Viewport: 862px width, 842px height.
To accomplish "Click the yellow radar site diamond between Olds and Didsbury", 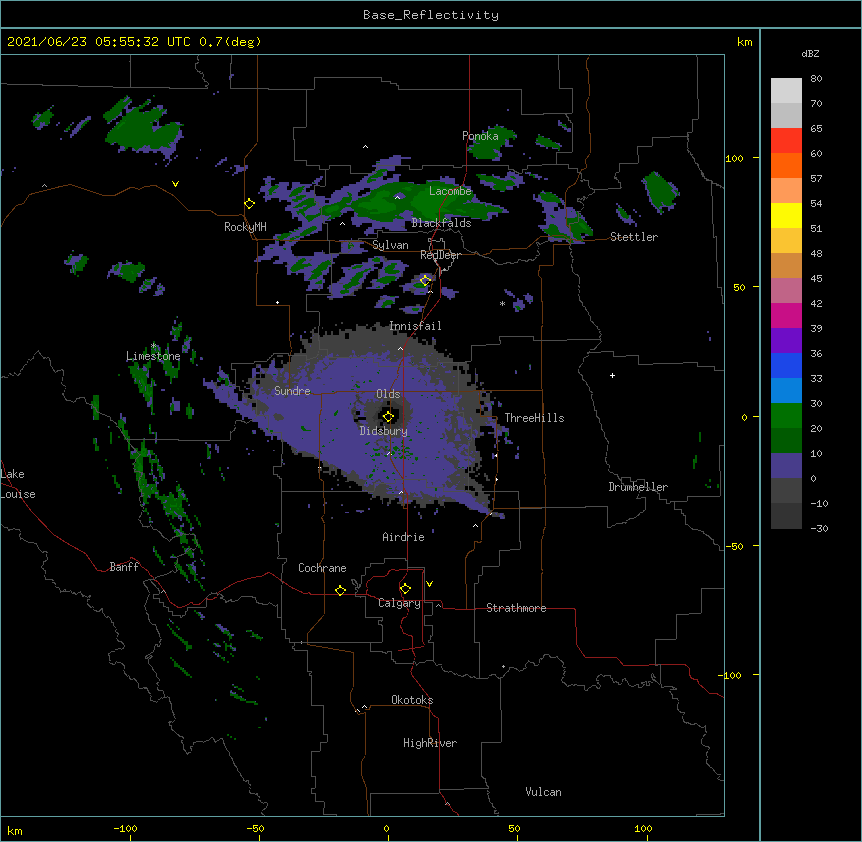I will (388, 417).
